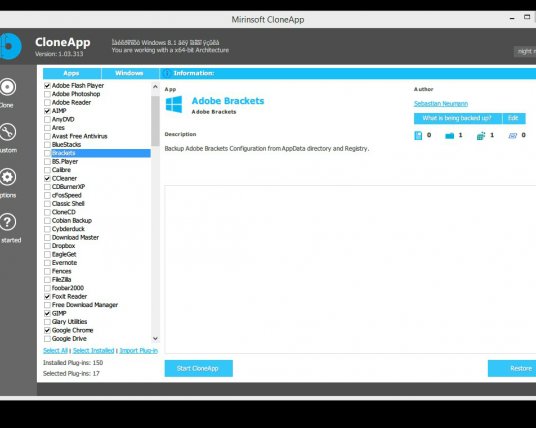Select cFosSpeed in the list

(x=67, y=196)
